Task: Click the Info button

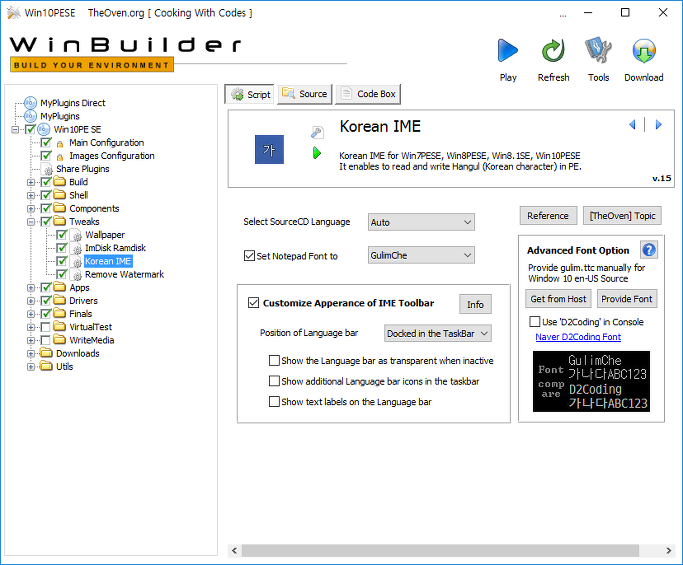Action: pyautogui.click(x=475, y=304)
